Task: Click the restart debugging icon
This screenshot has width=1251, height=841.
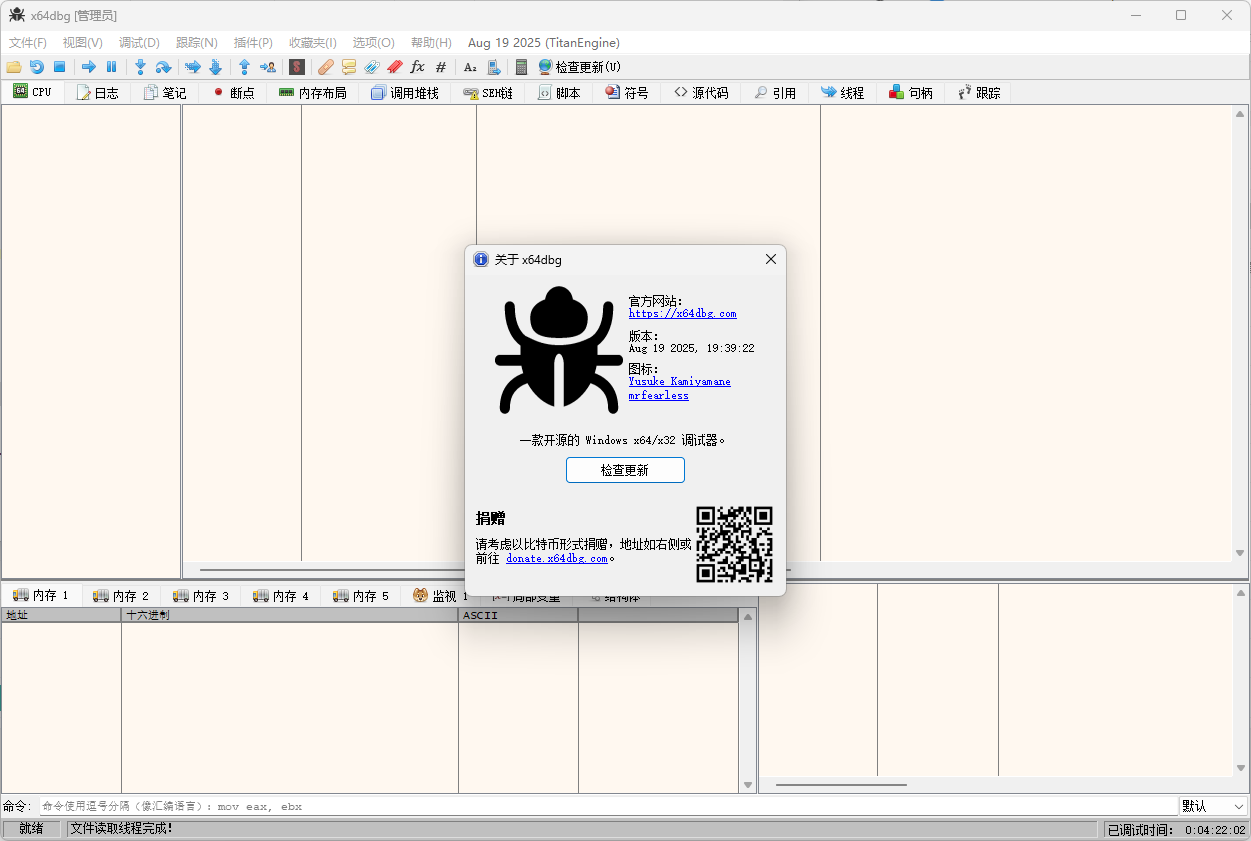Action: pyautogui.click(x=36, y=67)
